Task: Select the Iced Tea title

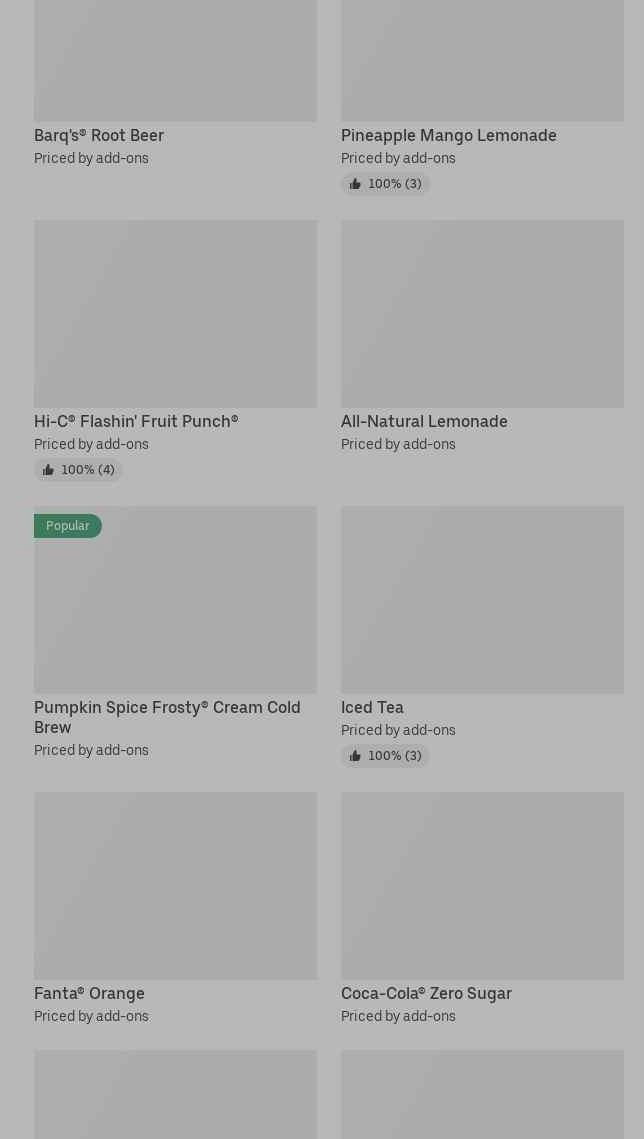Action: (x=372, y=707)
